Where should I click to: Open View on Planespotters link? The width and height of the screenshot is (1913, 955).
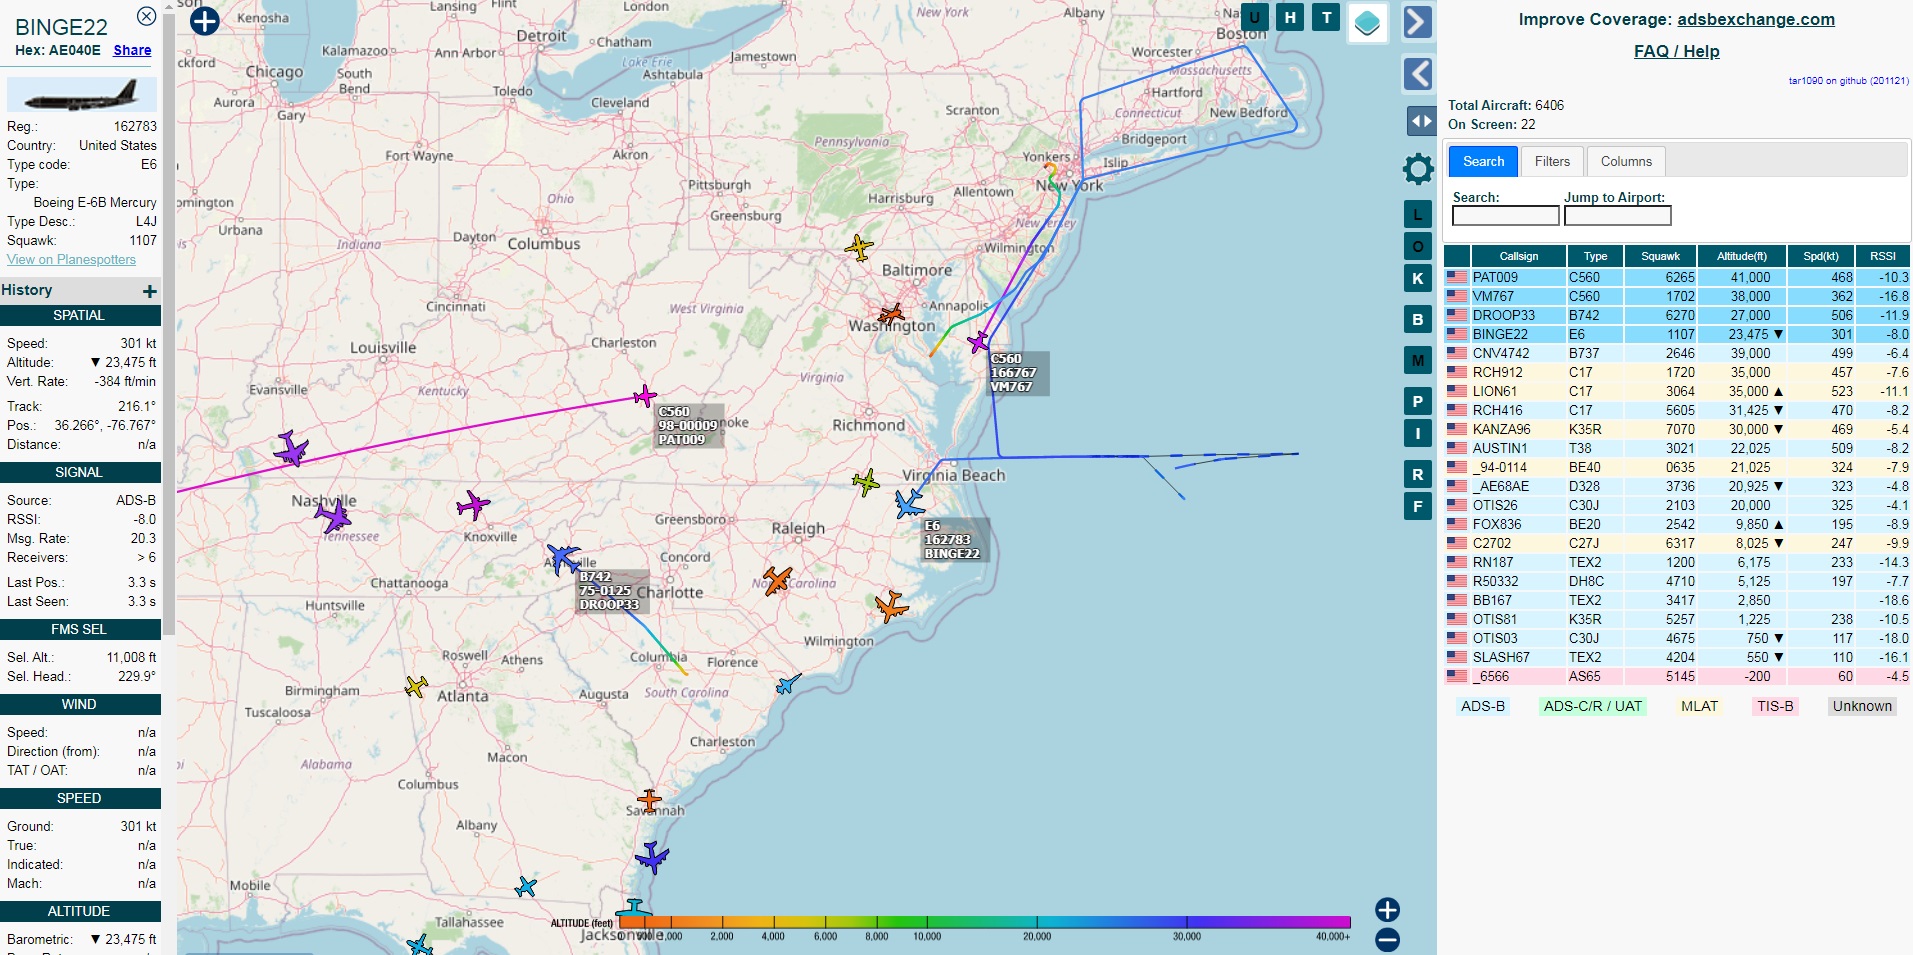[71, 259]
